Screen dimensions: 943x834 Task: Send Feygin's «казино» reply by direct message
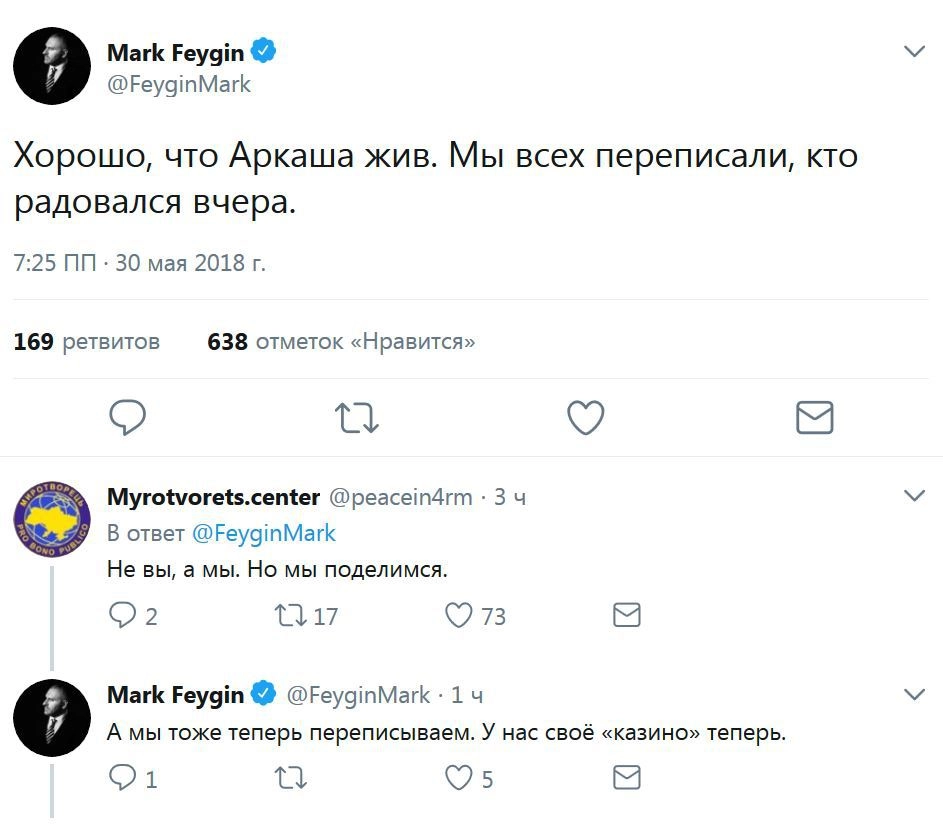626,778
